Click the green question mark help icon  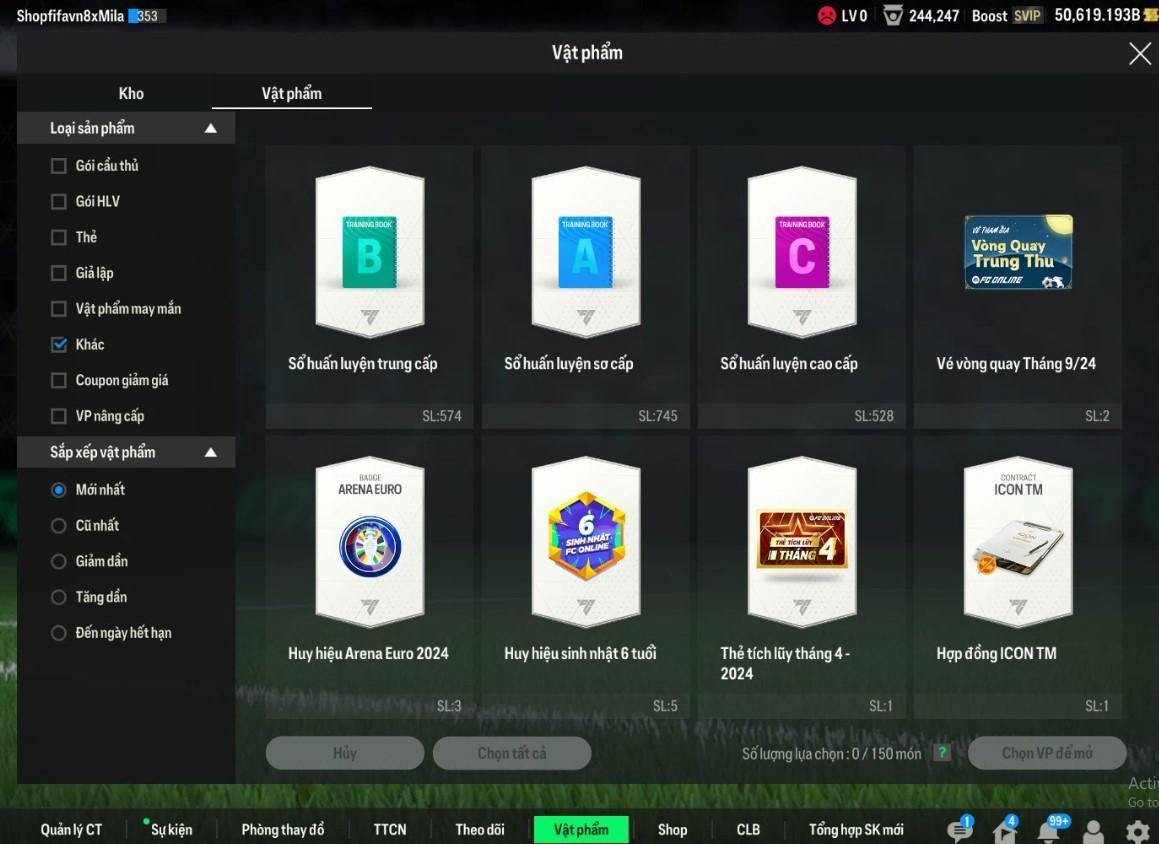coord(940,753)
